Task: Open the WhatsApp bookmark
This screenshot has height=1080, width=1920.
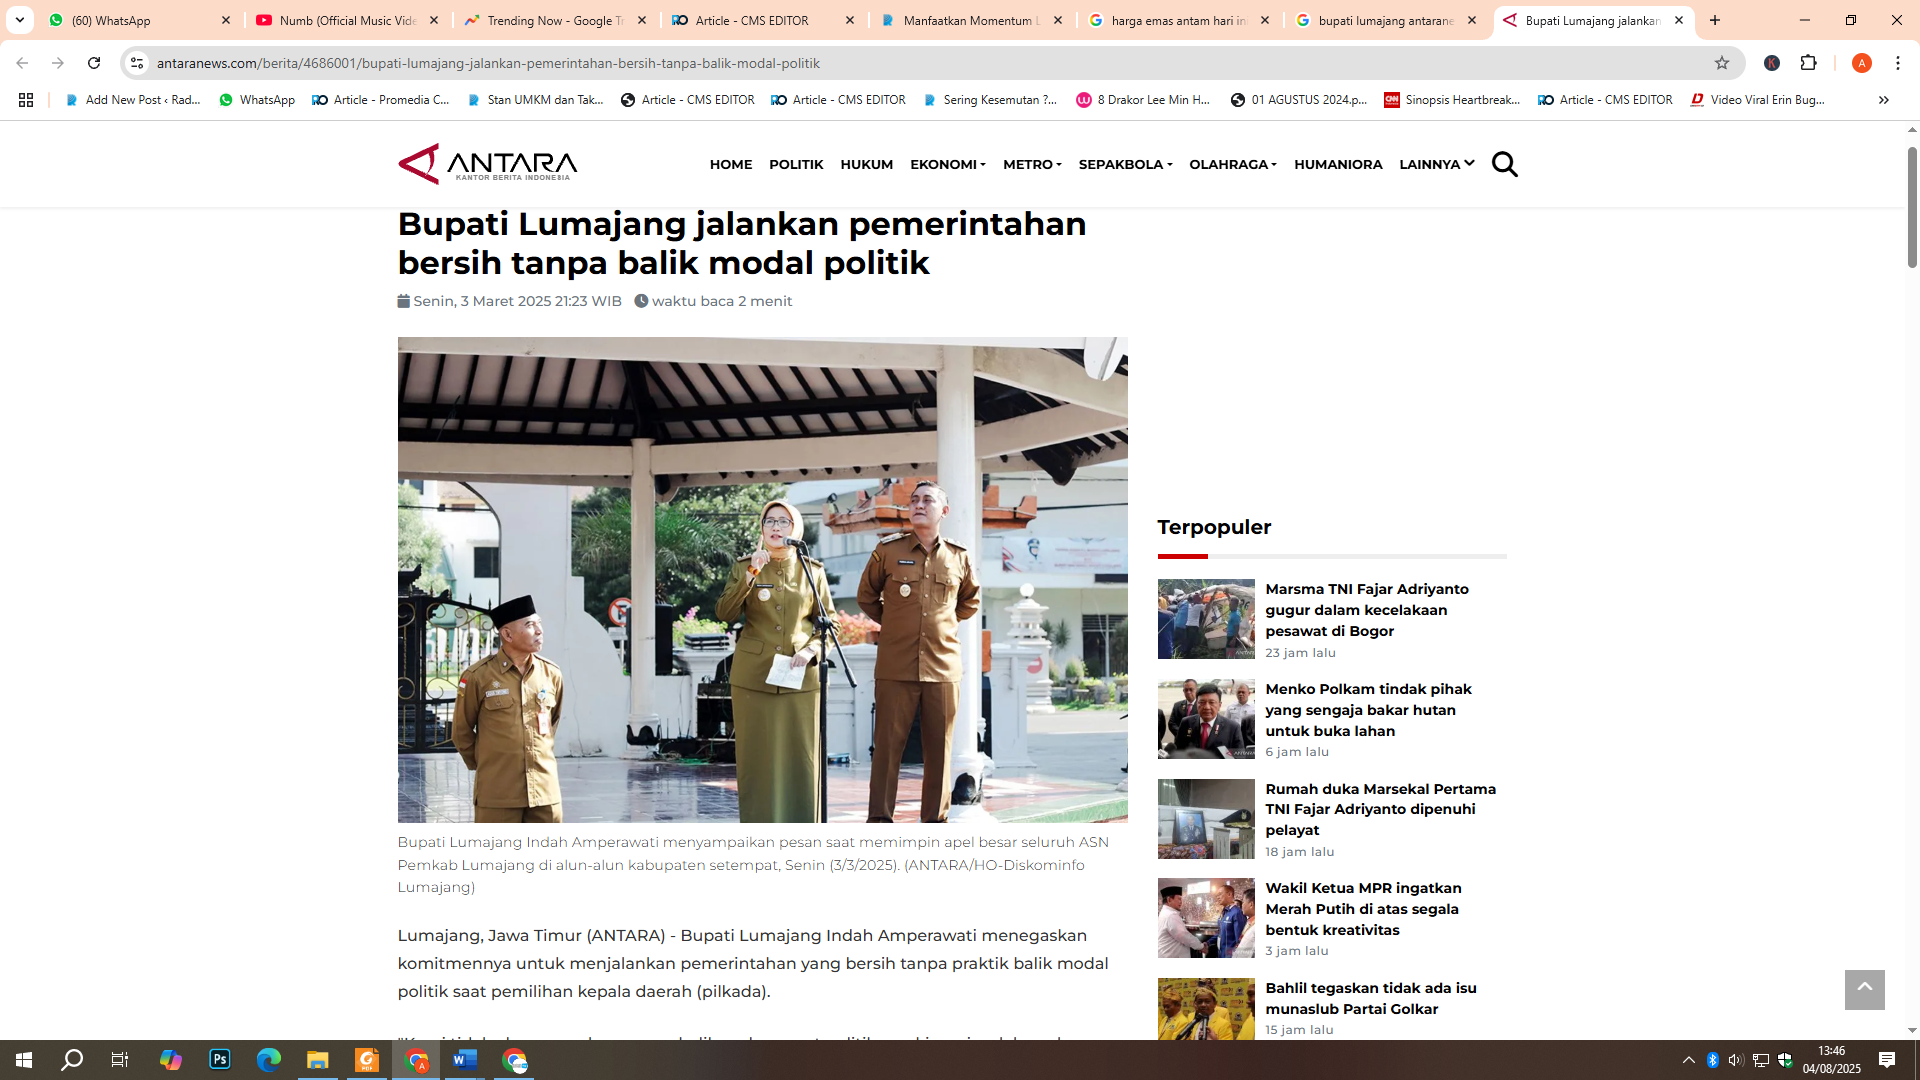Action: coord(257,100)
